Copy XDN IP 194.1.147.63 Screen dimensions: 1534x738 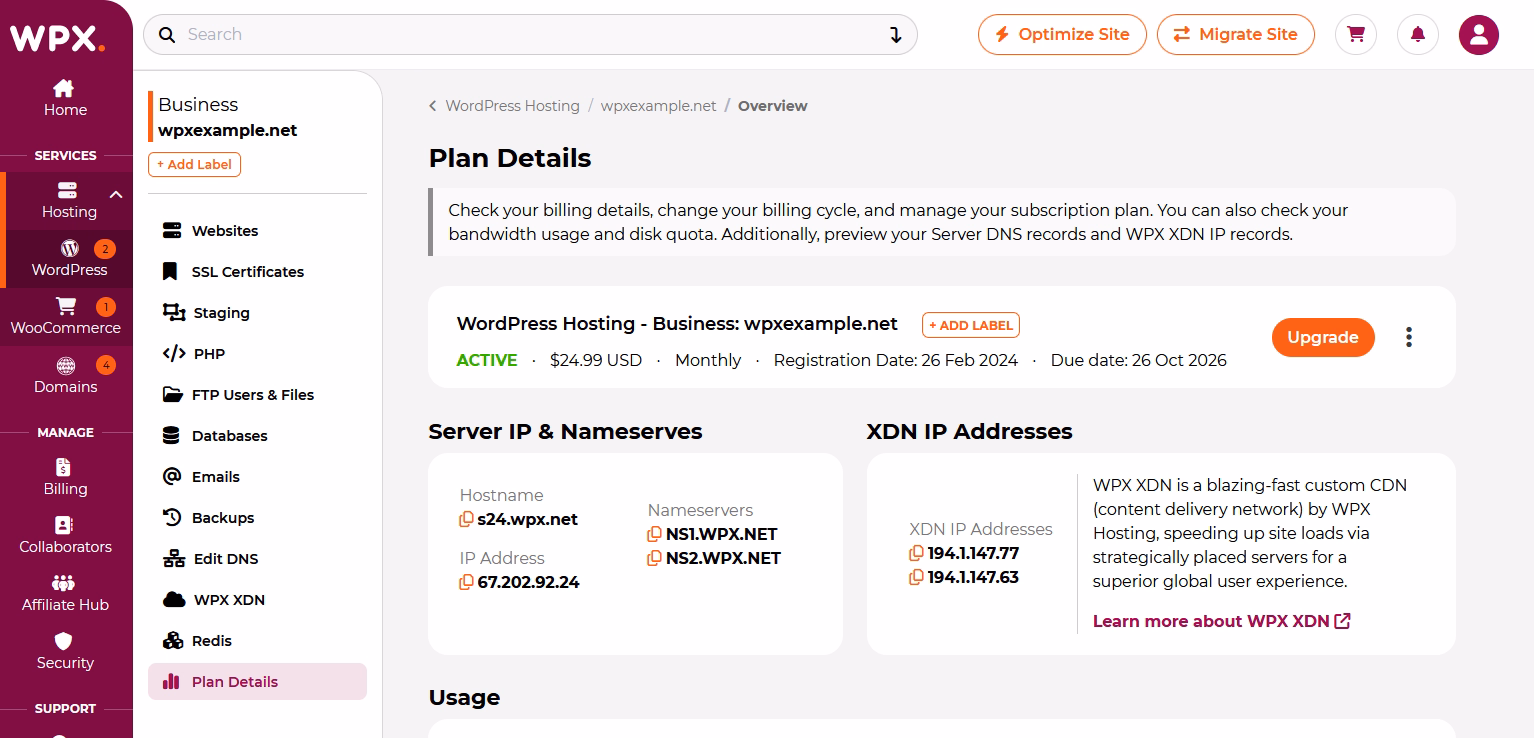916,578
